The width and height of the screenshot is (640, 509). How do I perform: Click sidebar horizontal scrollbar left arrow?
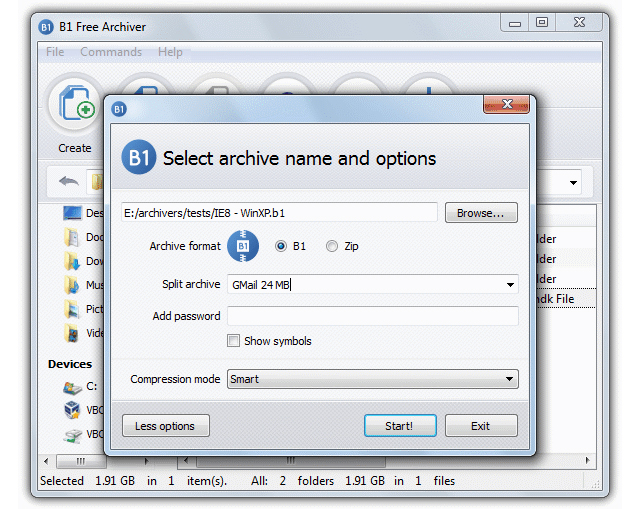46,461
